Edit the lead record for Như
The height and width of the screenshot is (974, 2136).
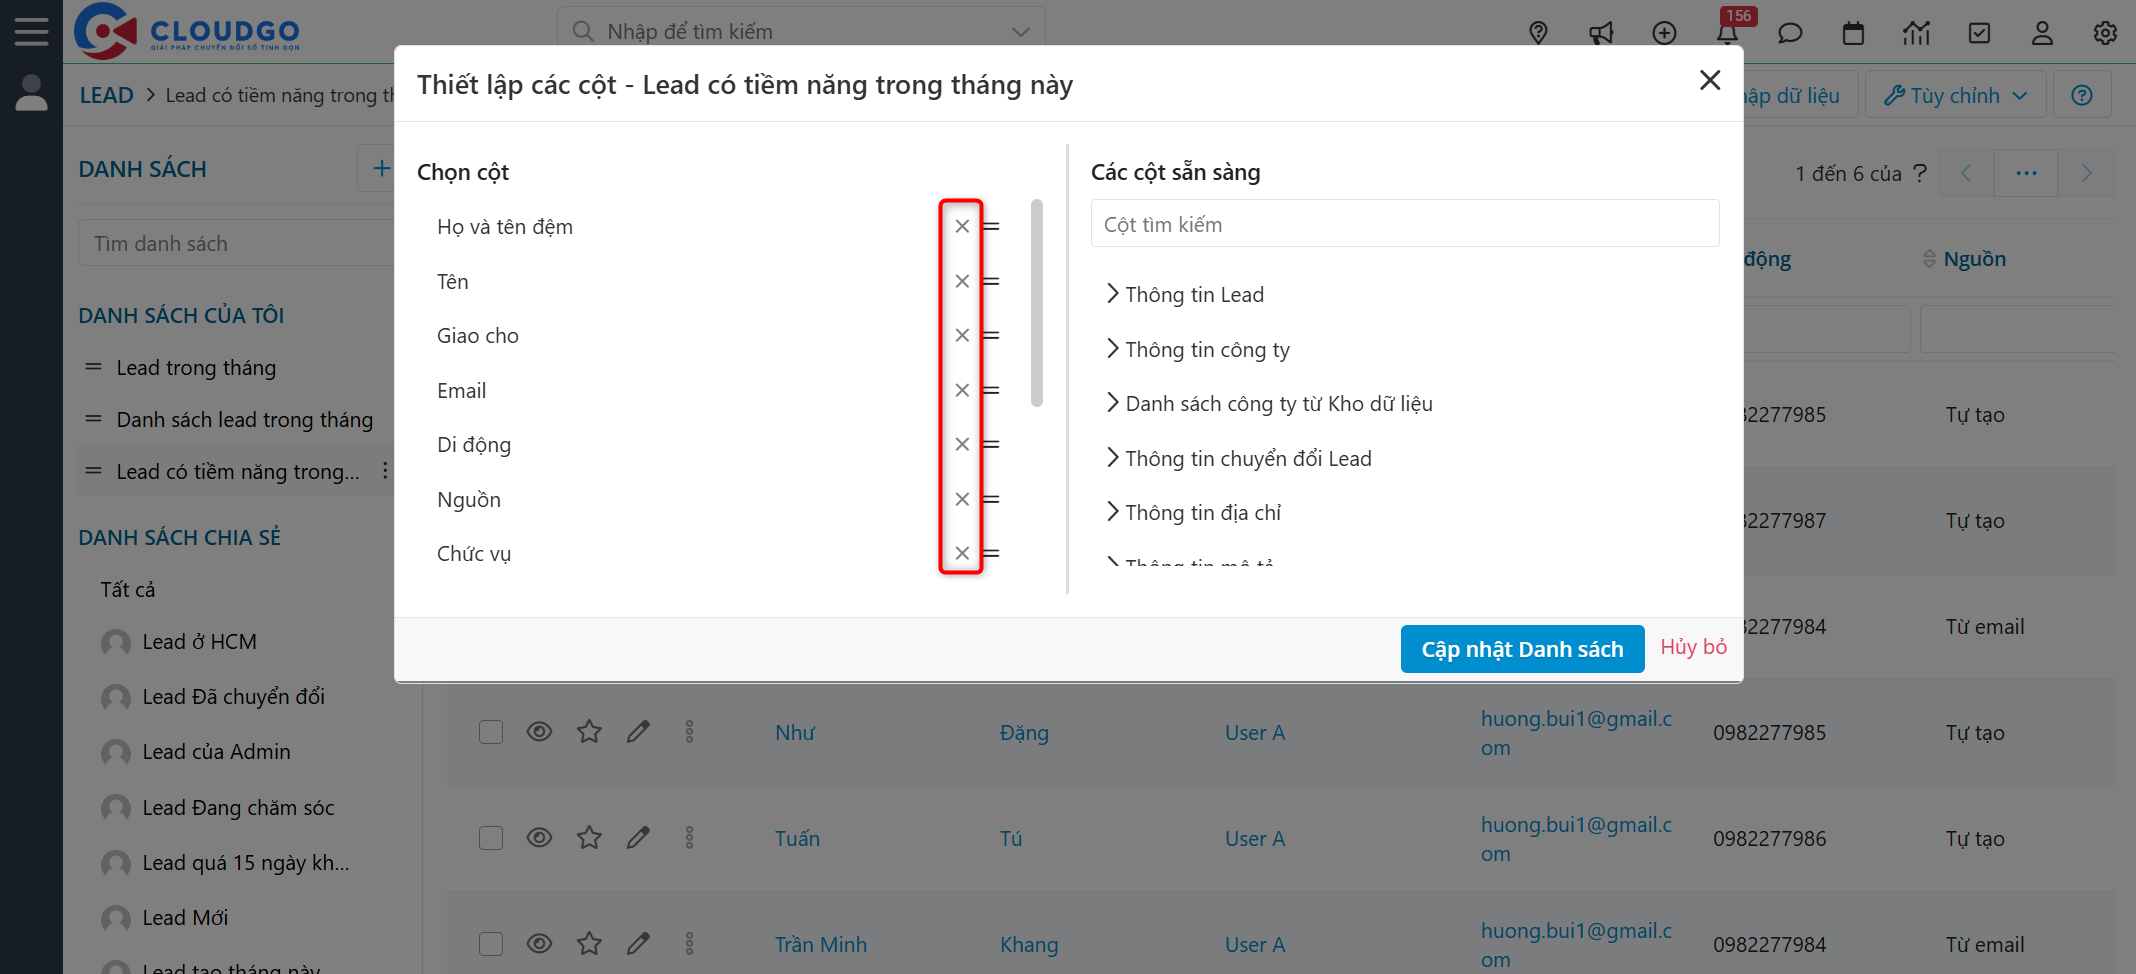tap(638, 731)
